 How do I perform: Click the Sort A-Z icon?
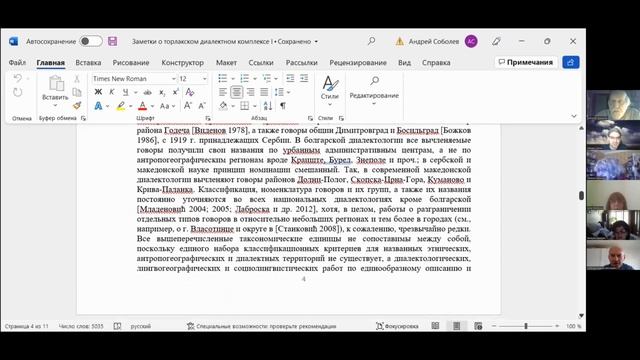[x=268, y=106]
